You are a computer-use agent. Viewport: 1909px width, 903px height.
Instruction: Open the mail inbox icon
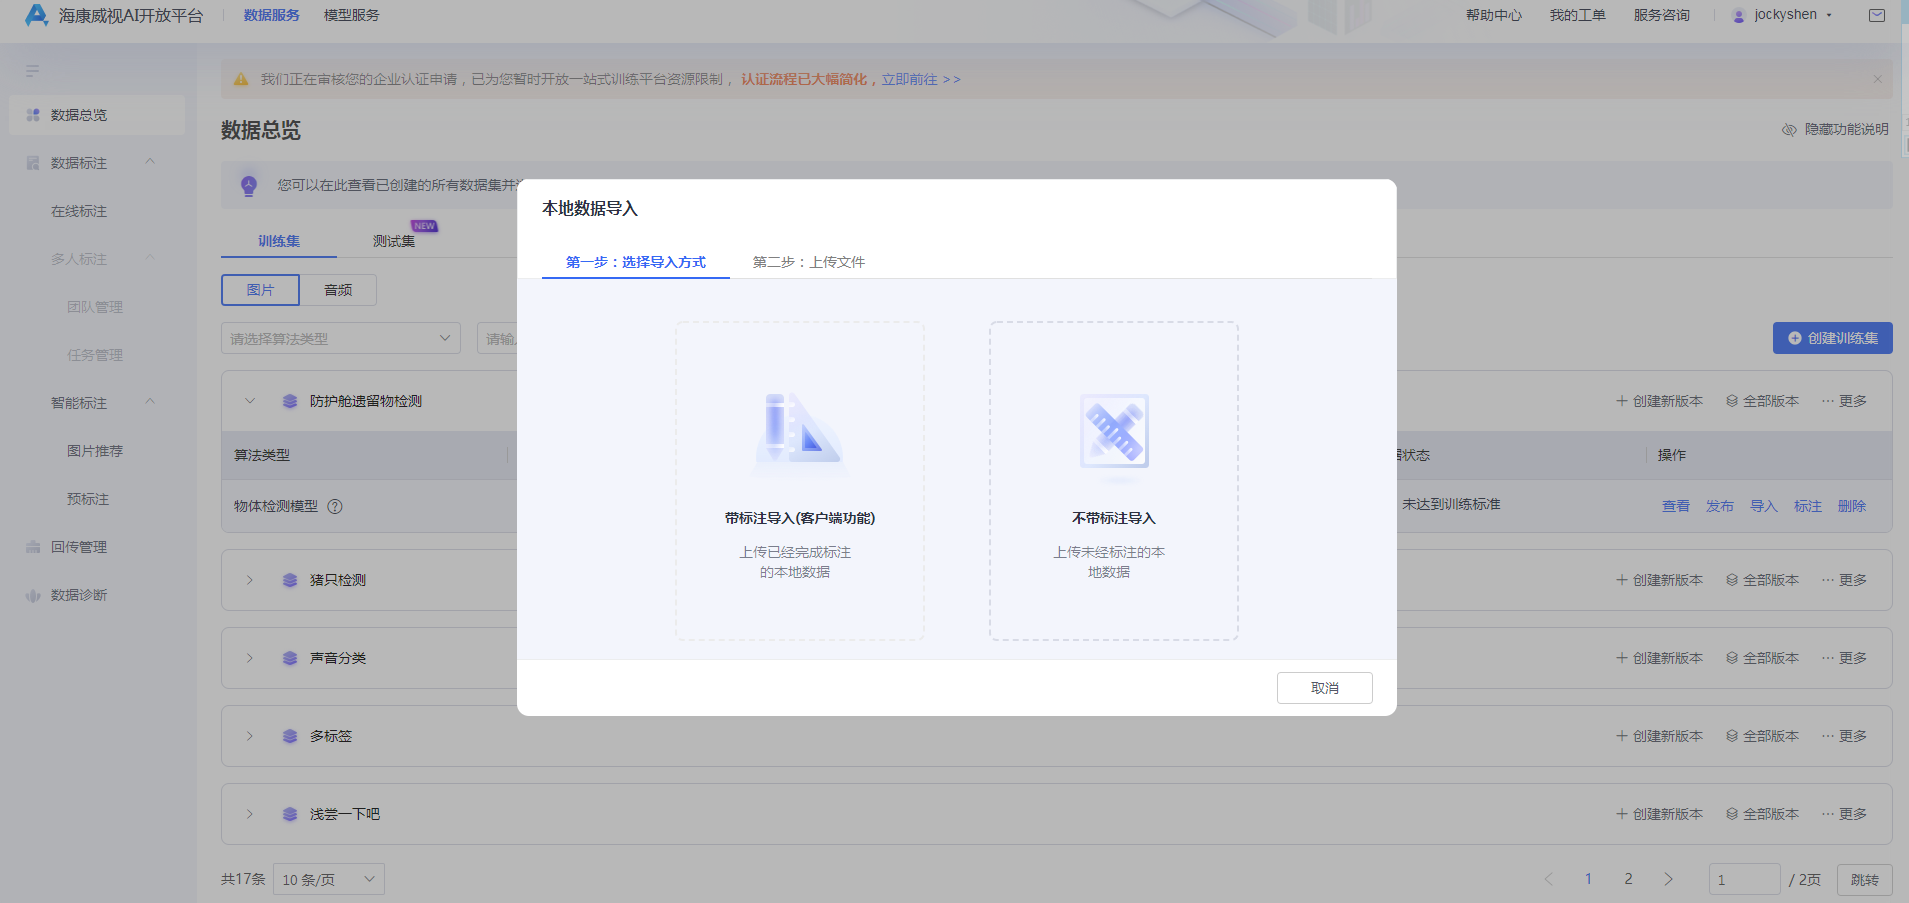(x=1877, y=15)
